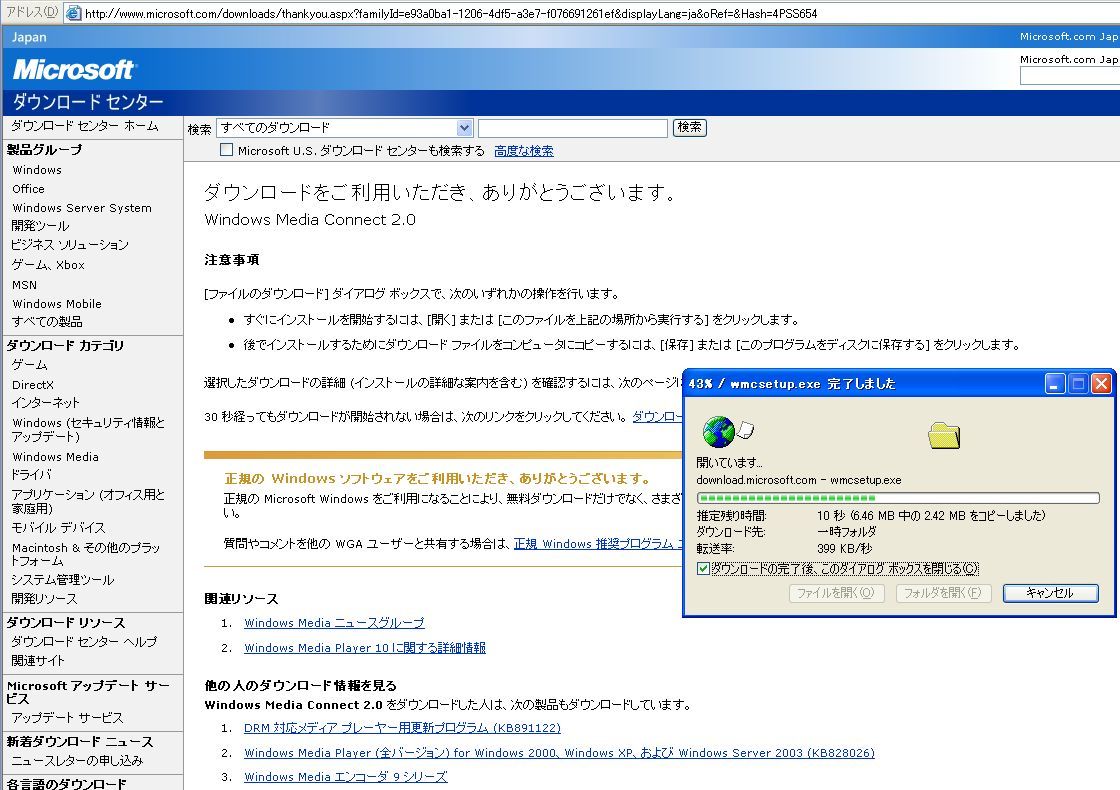This screenshot has height=790, width=1120.
Task: Open ダウンロード センター ホーム menu item
Action: pos(84,126)
